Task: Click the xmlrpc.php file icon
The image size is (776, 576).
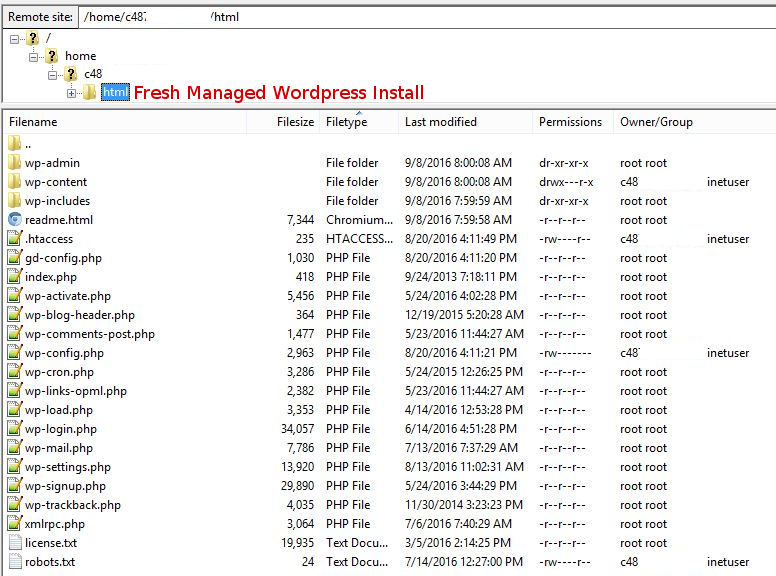Action: pos(15,523)
